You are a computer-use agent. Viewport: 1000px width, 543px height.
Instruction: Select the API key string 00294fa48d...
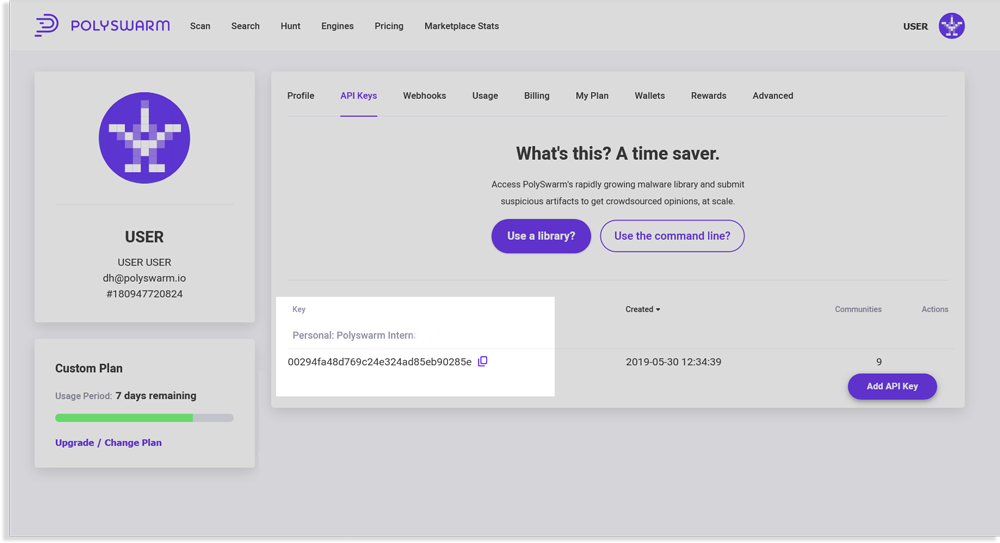[x=379, y=362]
